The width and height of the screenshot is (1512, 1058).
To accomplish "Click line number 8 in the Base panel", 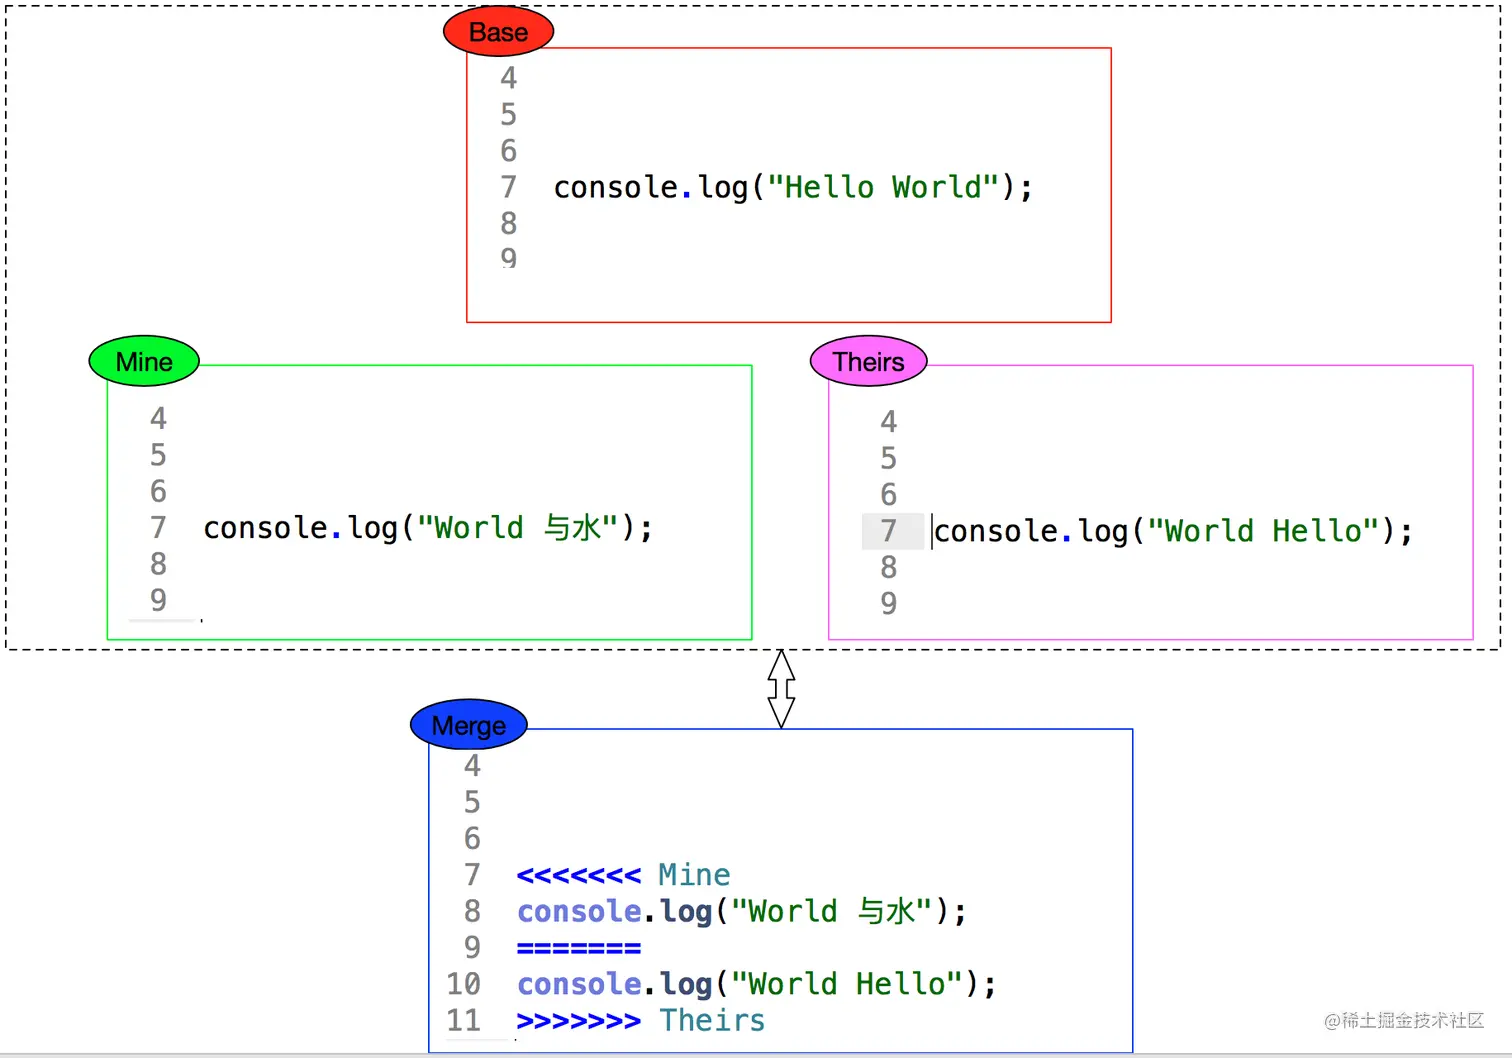I will pyautogui.click(x=509, y=223).
